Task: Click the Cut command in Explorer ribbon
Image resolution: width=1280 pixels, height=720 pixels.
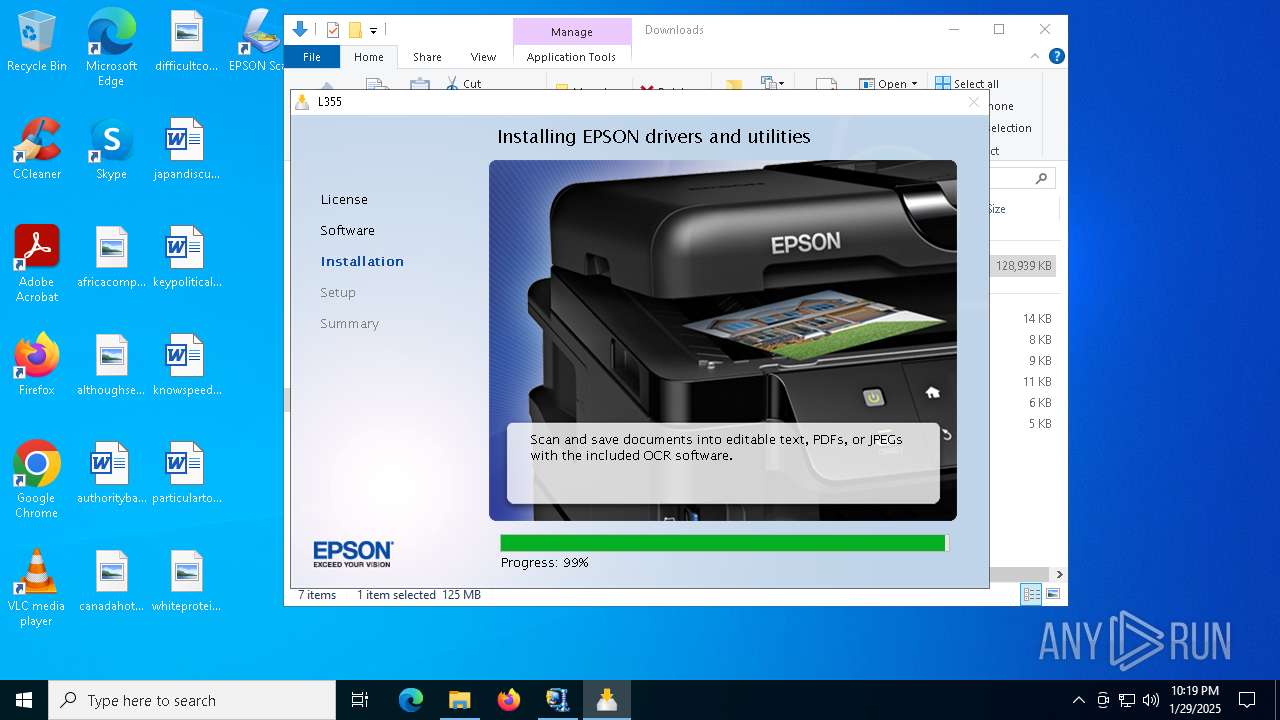Action: coord(464,84)
